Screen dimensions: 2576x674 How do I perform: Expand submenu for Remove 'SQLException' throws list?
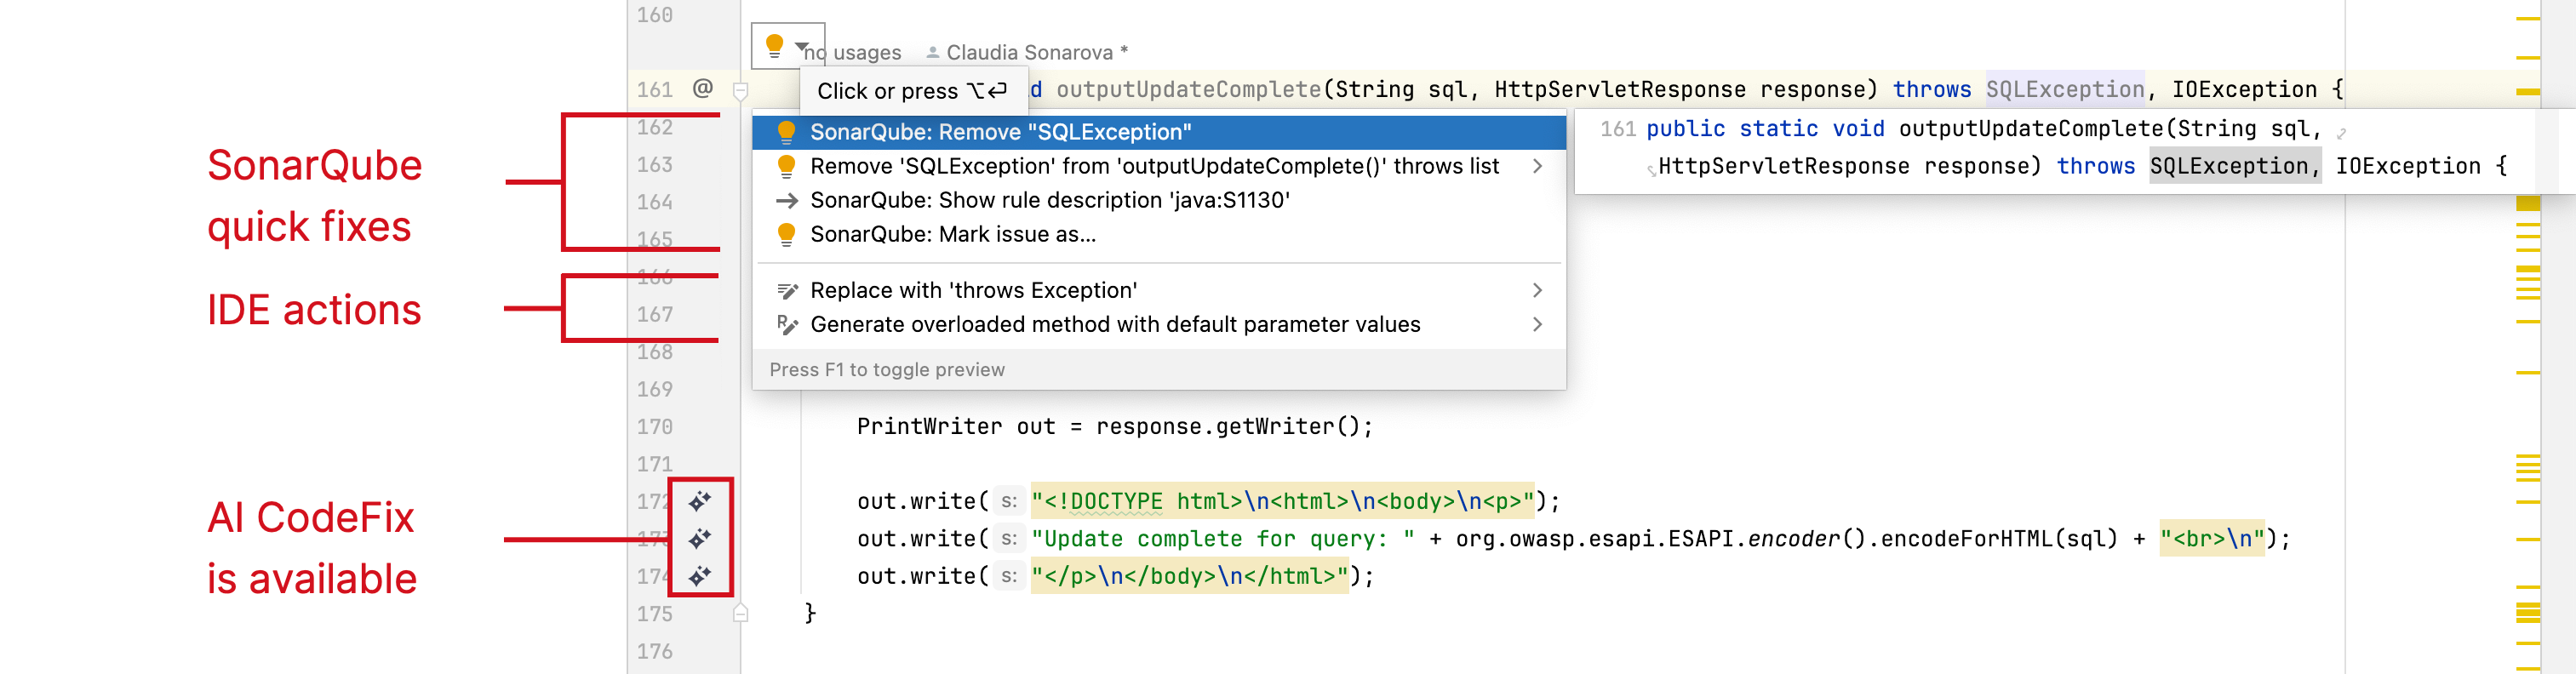[1537, 166]
